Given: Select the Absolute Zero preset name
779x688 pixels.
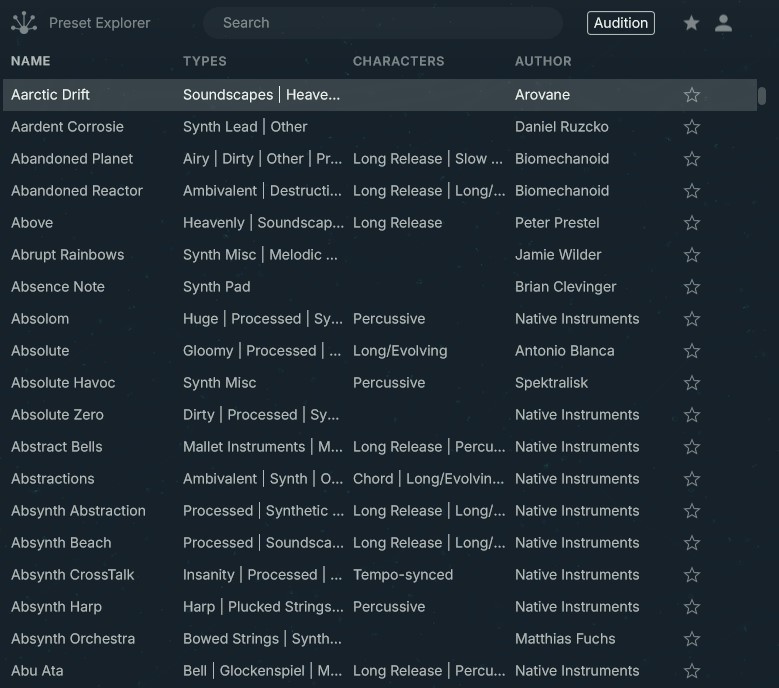Looking at the screenshot, I should point(57,415).
